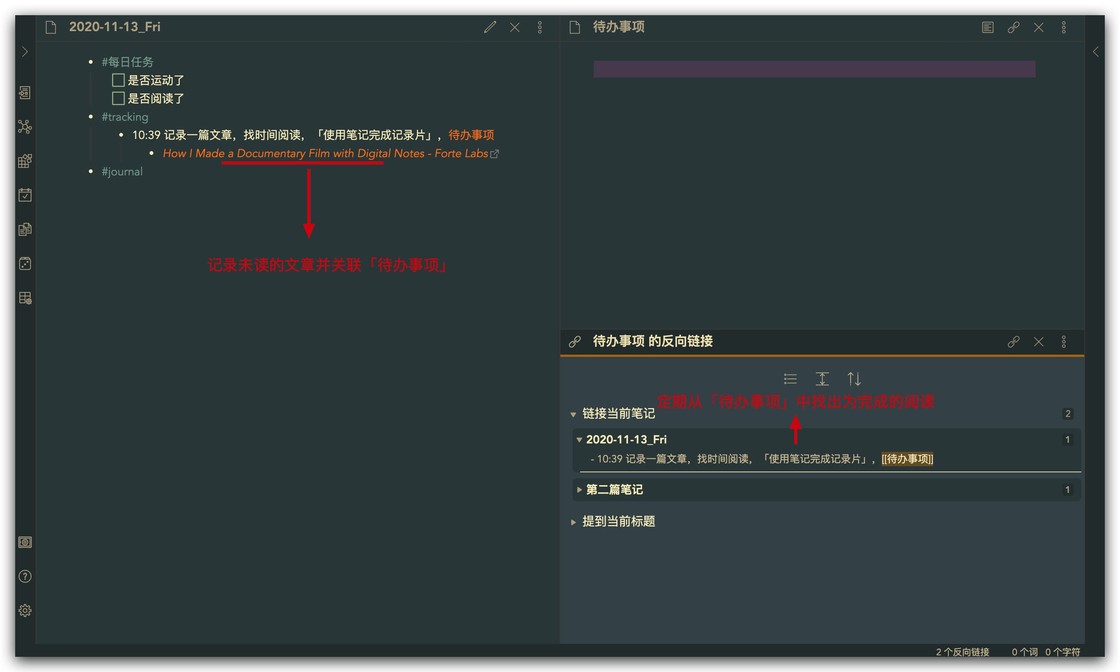Close the backlinks pane
This screenshot has height=672, width=1120.
click(1039, 341)
